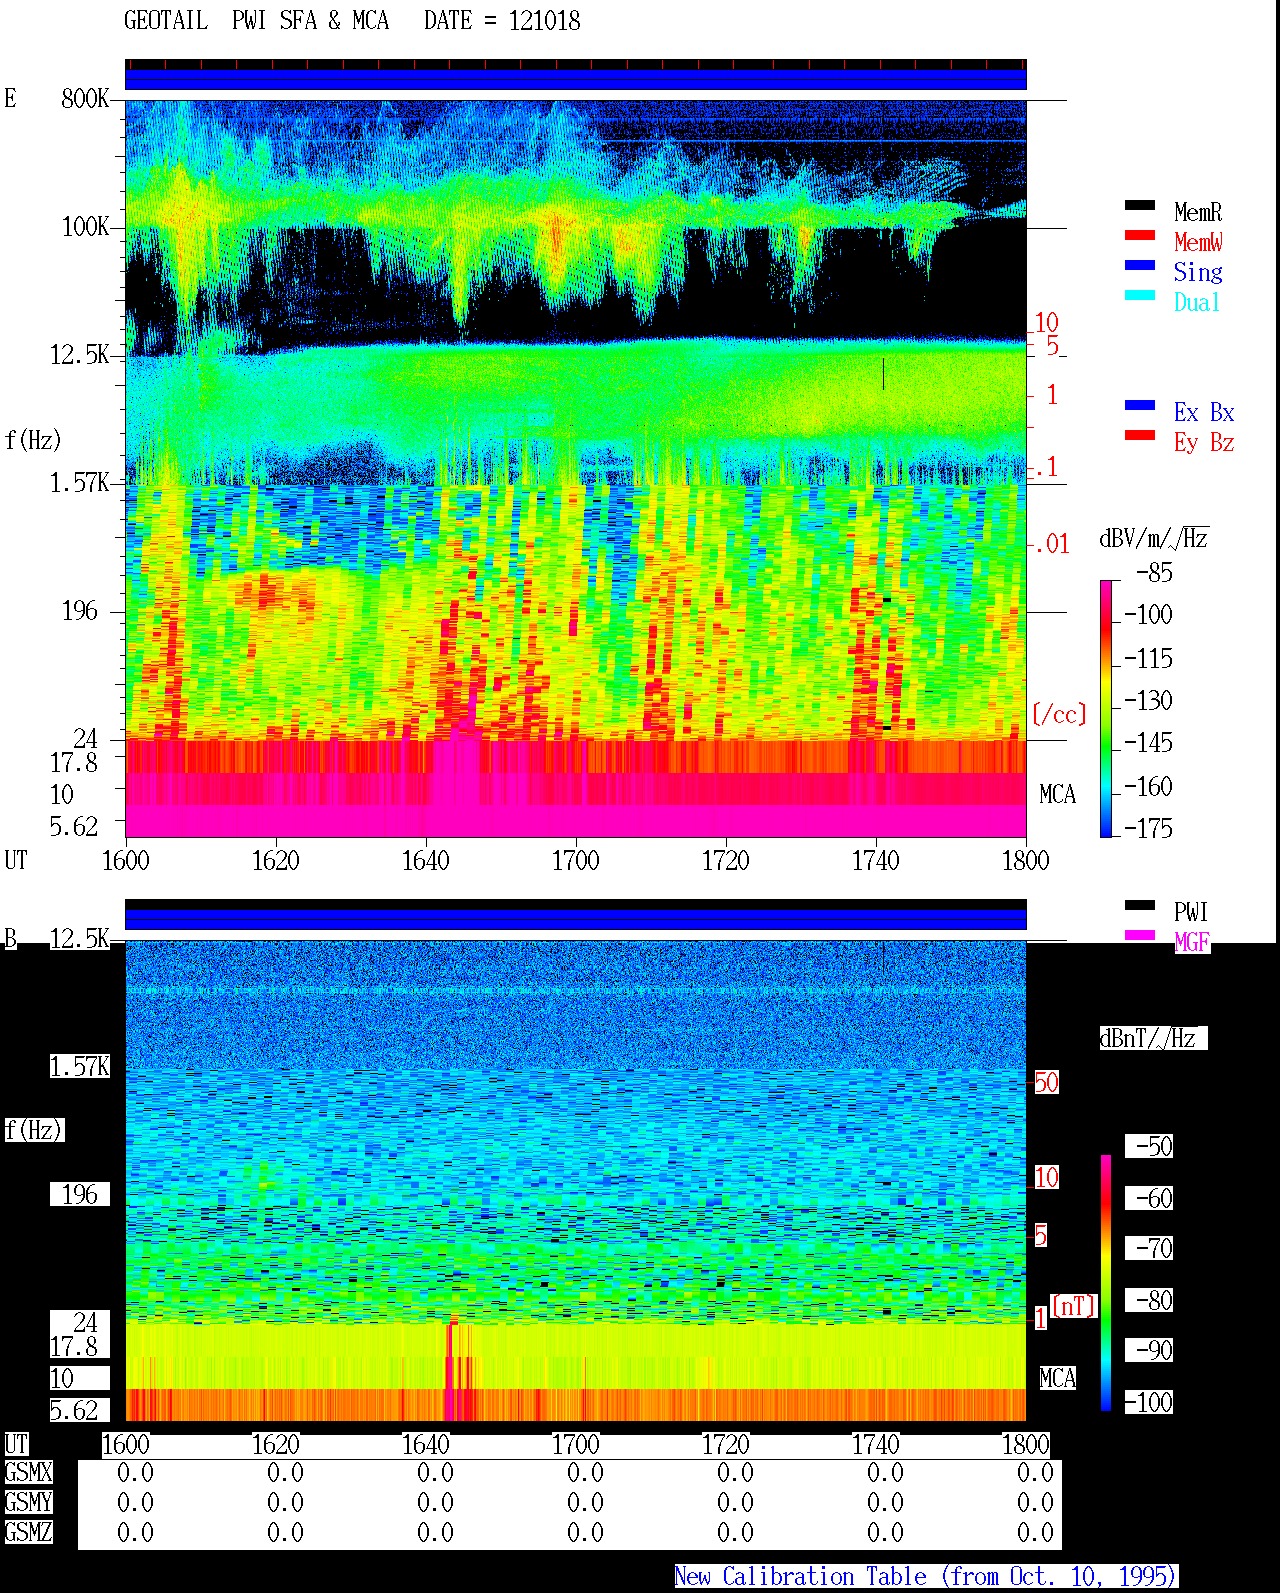
Task: Click the 12.5K label on the E panel
Action: [x=80, y=354]
